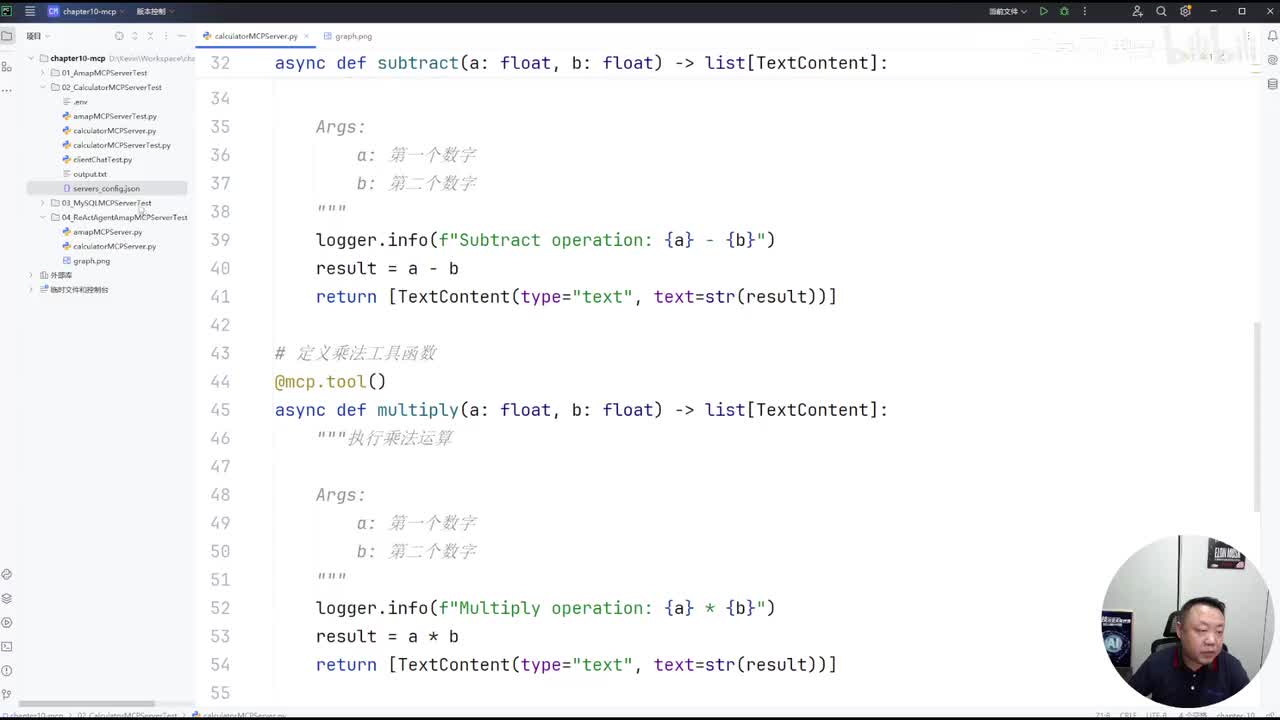1280x720 pixels.
Task: Open the main hamburger menu
Action: pos(30,11)
